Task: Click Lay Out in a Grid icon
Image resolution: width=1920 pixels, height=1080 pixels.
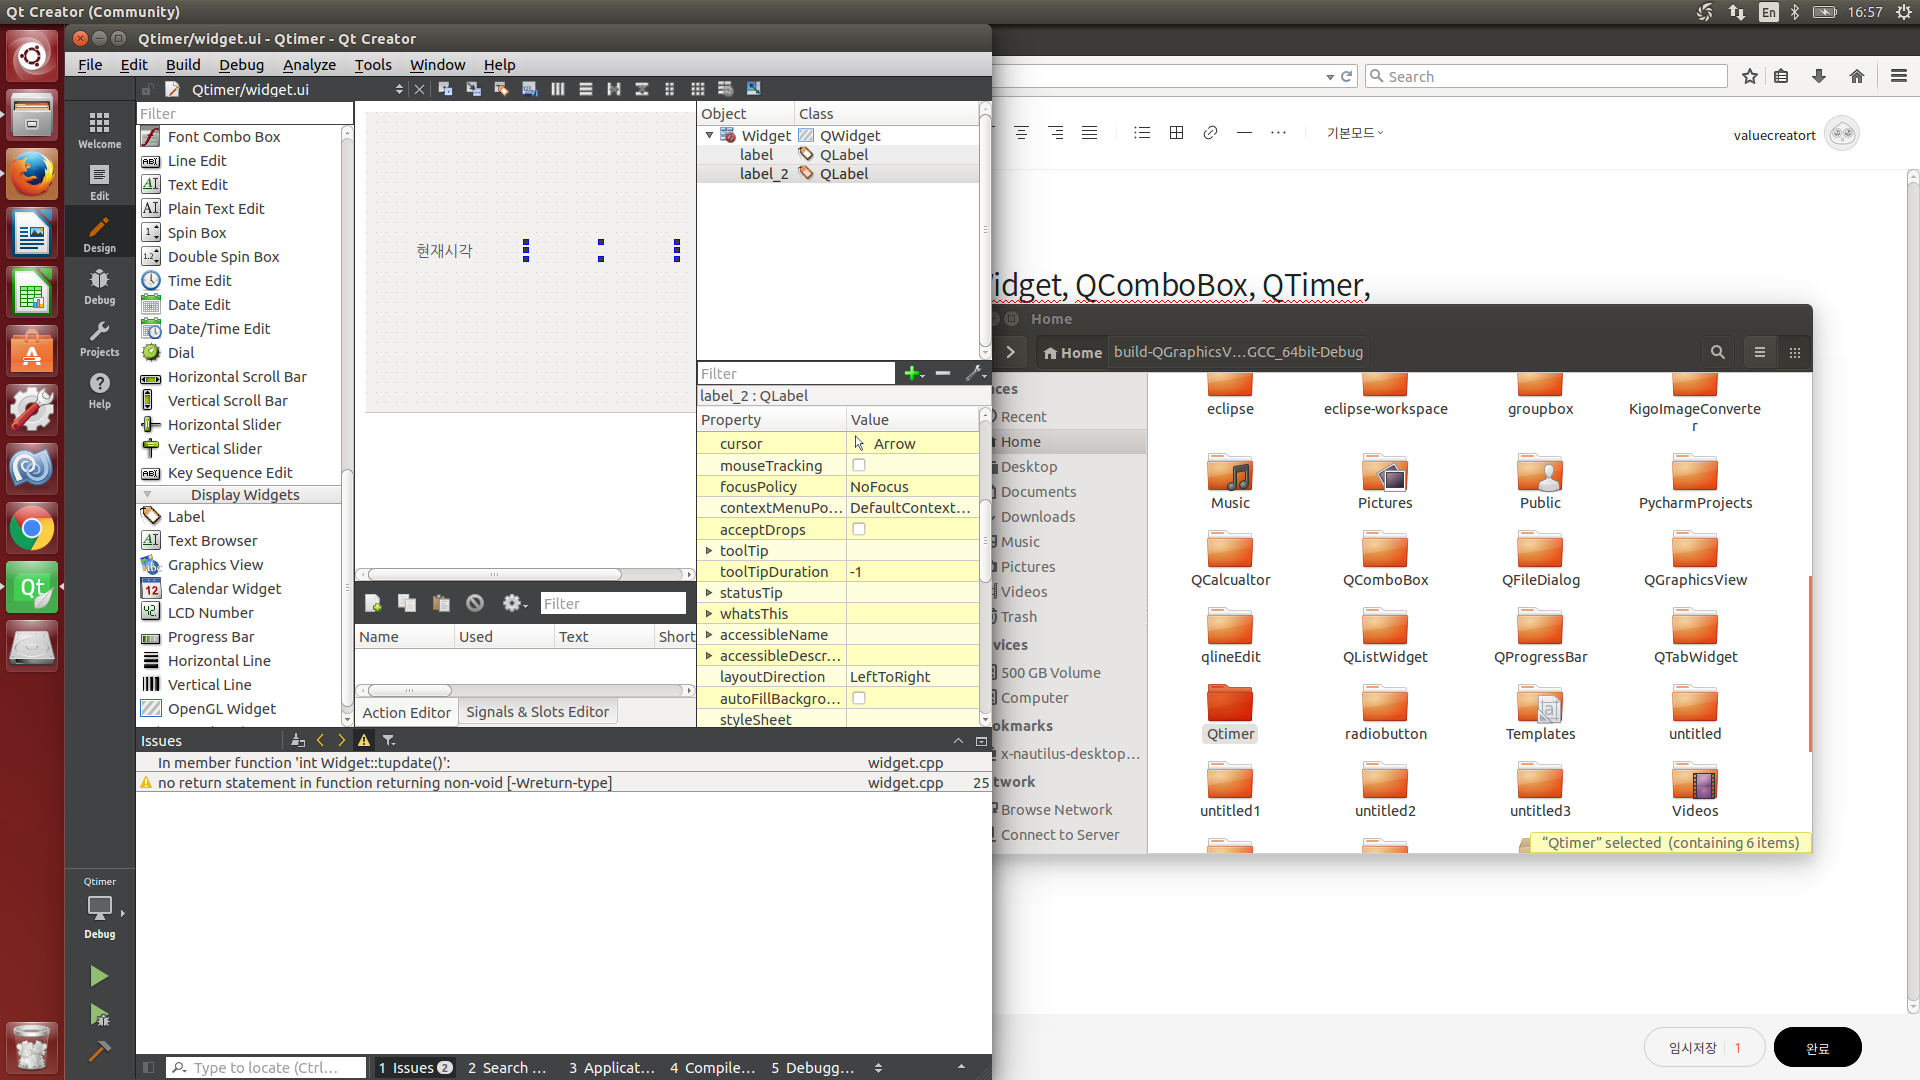Action: pos(698,89)
